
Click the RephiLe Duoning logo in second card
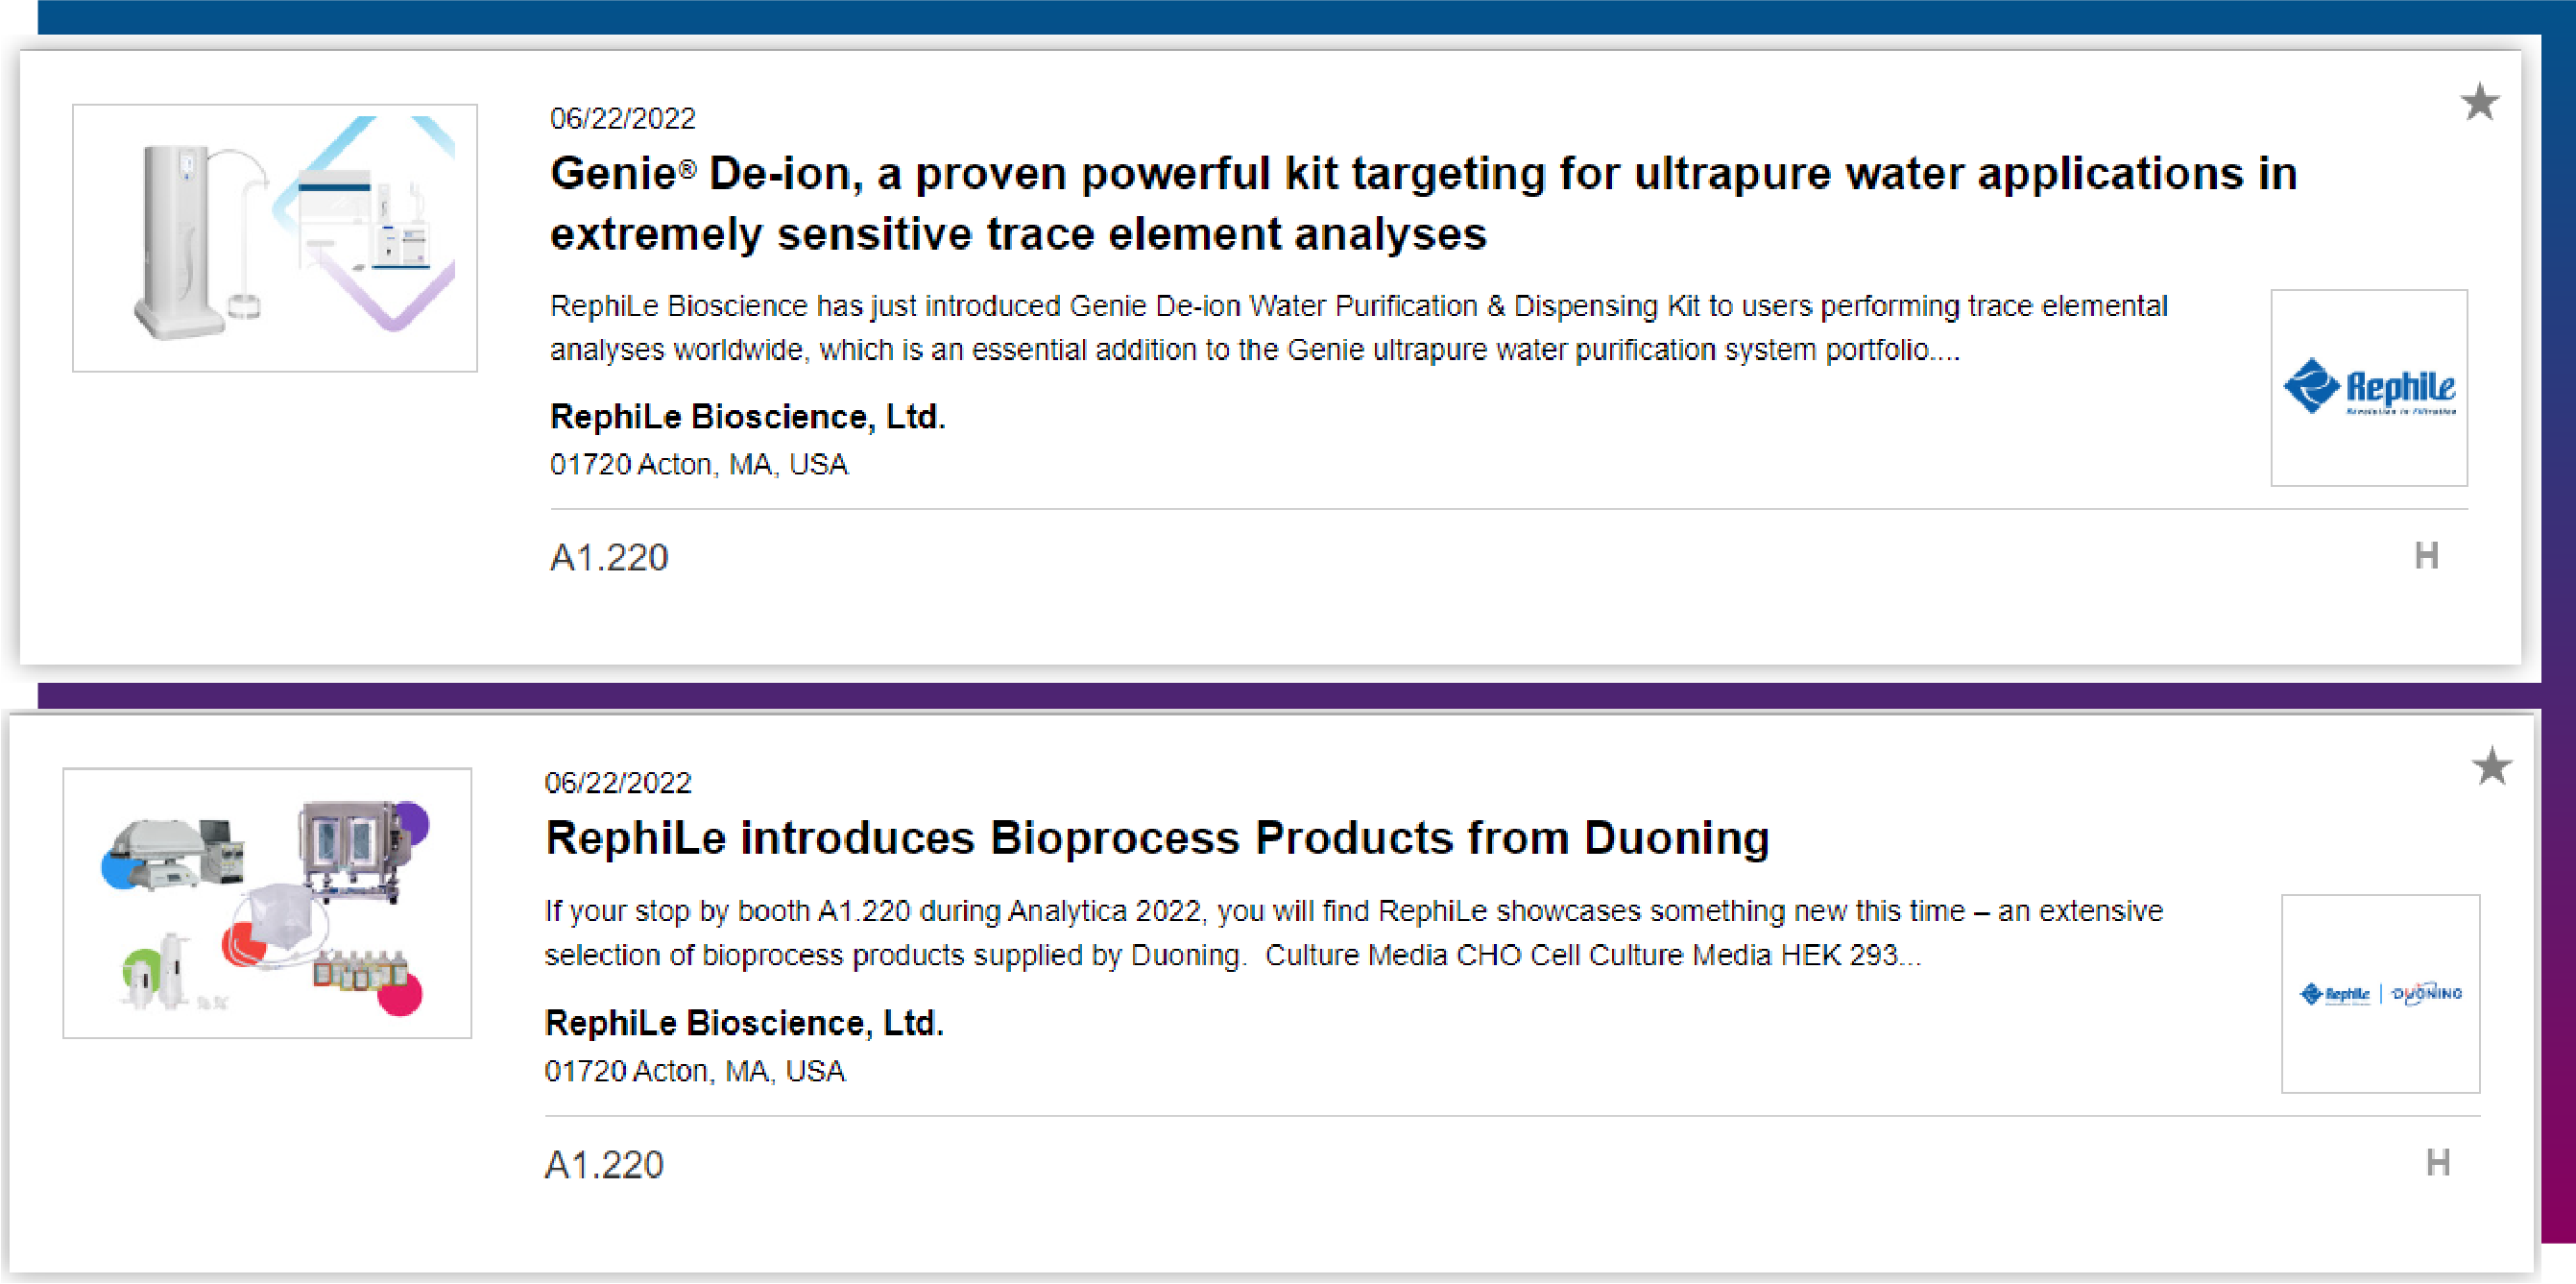pos(2379,993)
